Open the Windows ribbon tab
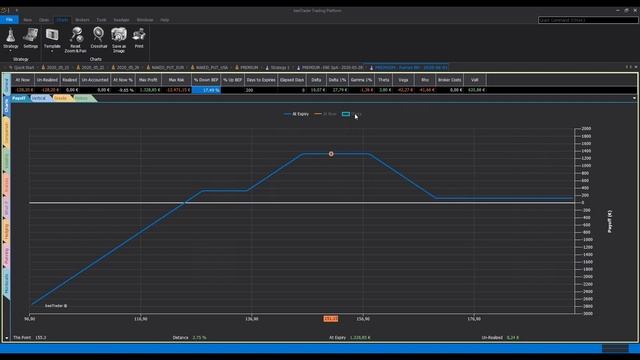Image resolution: width=640 pixels, height=360 pixels. pos(145,20)
